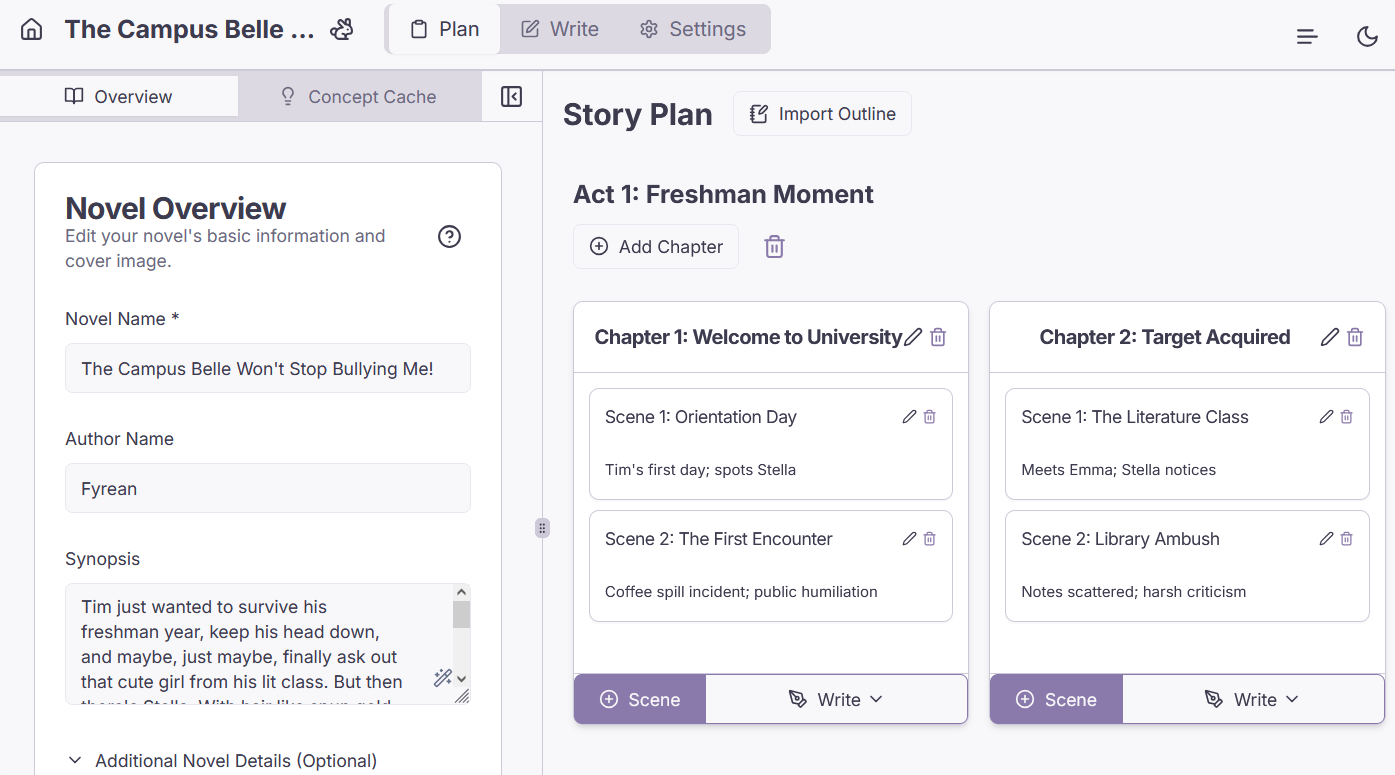Screen dimensions: 1395x775
Task: Open the alignment menu icon top right
Action: pyautogui.click(x=1306, y=36)
